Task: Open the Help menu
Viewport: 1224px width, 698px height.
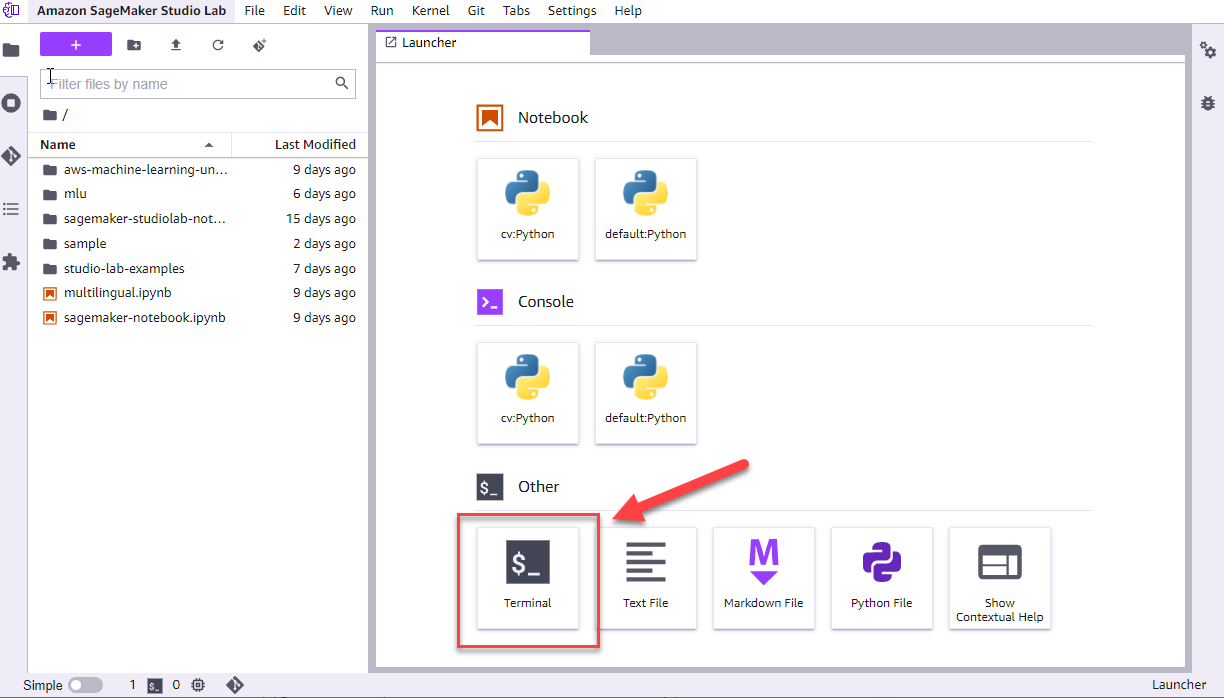Action: (x=628, y=10)
